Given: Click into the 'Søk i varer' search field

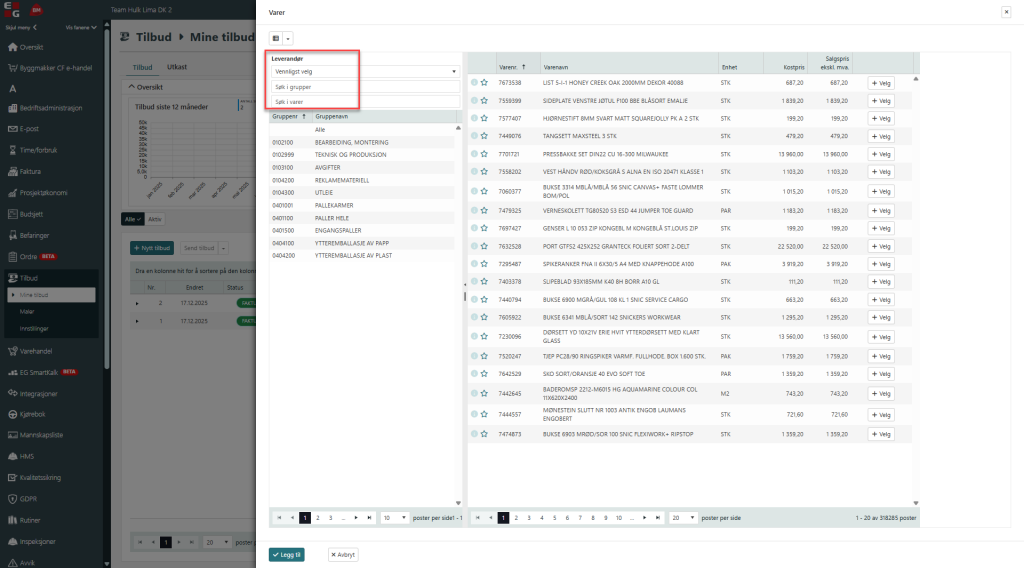Looking at the screenshot, I should point(364,102).
